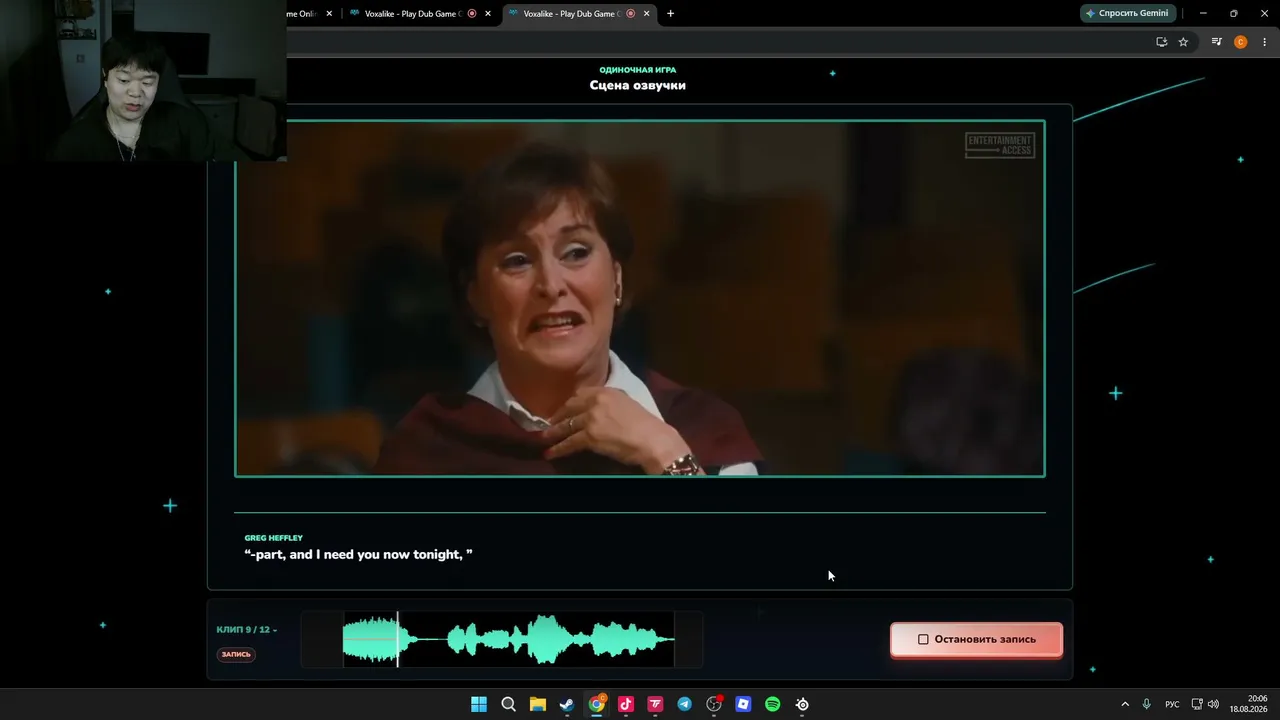Open the install app icon in address bar
1280x720 pixels.
click(x=1161, y=42)
